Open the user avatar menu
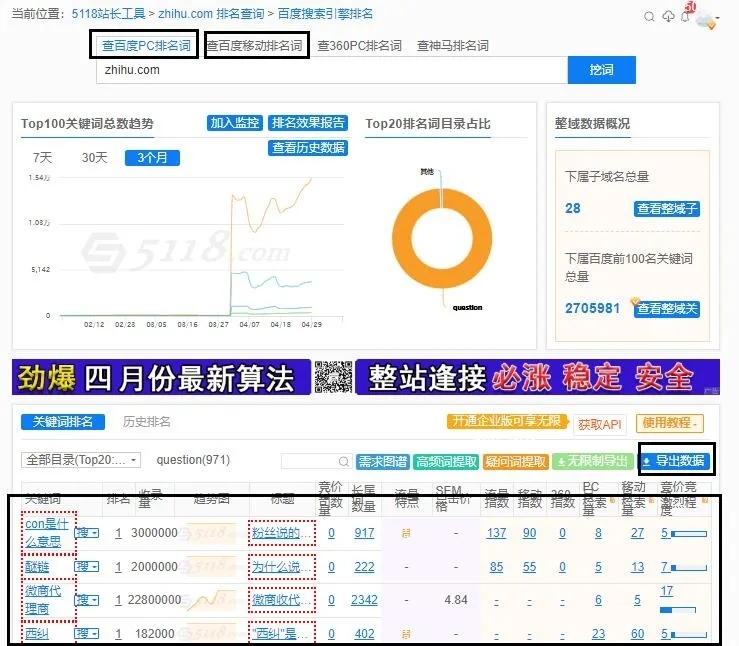Viewport: 739px width, 646px height. tap(706, 20)
